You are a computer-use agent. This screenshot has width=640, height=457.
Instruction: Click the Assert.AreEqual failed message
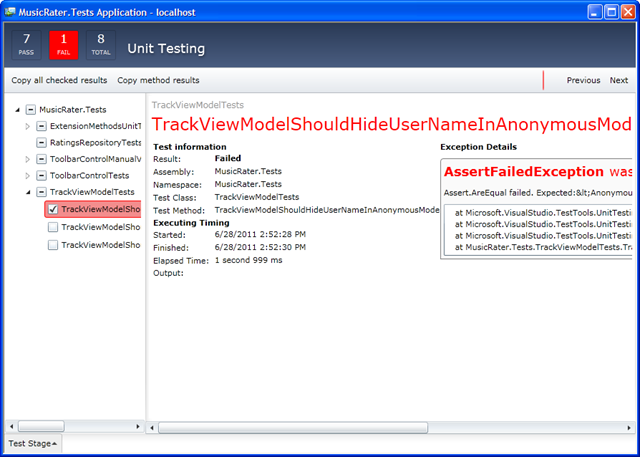(x=538, y=193)
